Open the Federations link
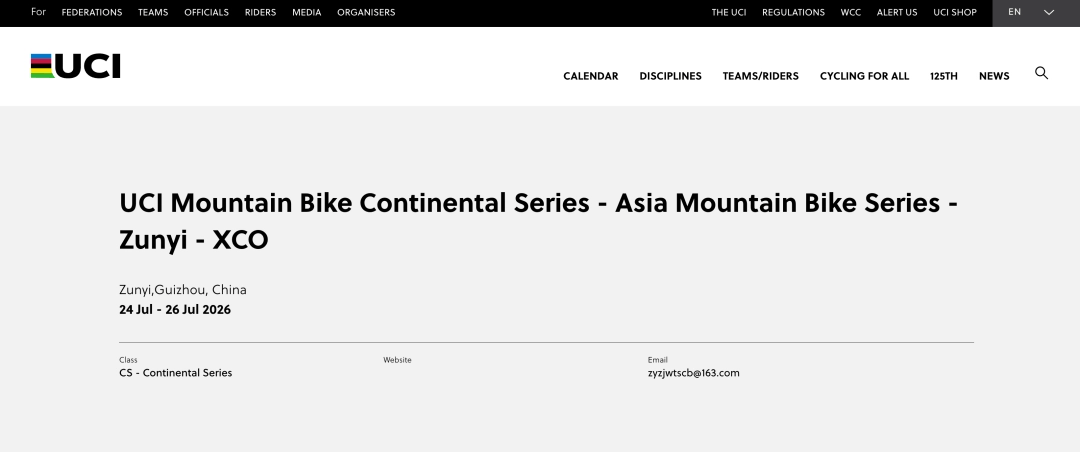The width and height of the screenshot is (1080, 452). tap(92, 12)
